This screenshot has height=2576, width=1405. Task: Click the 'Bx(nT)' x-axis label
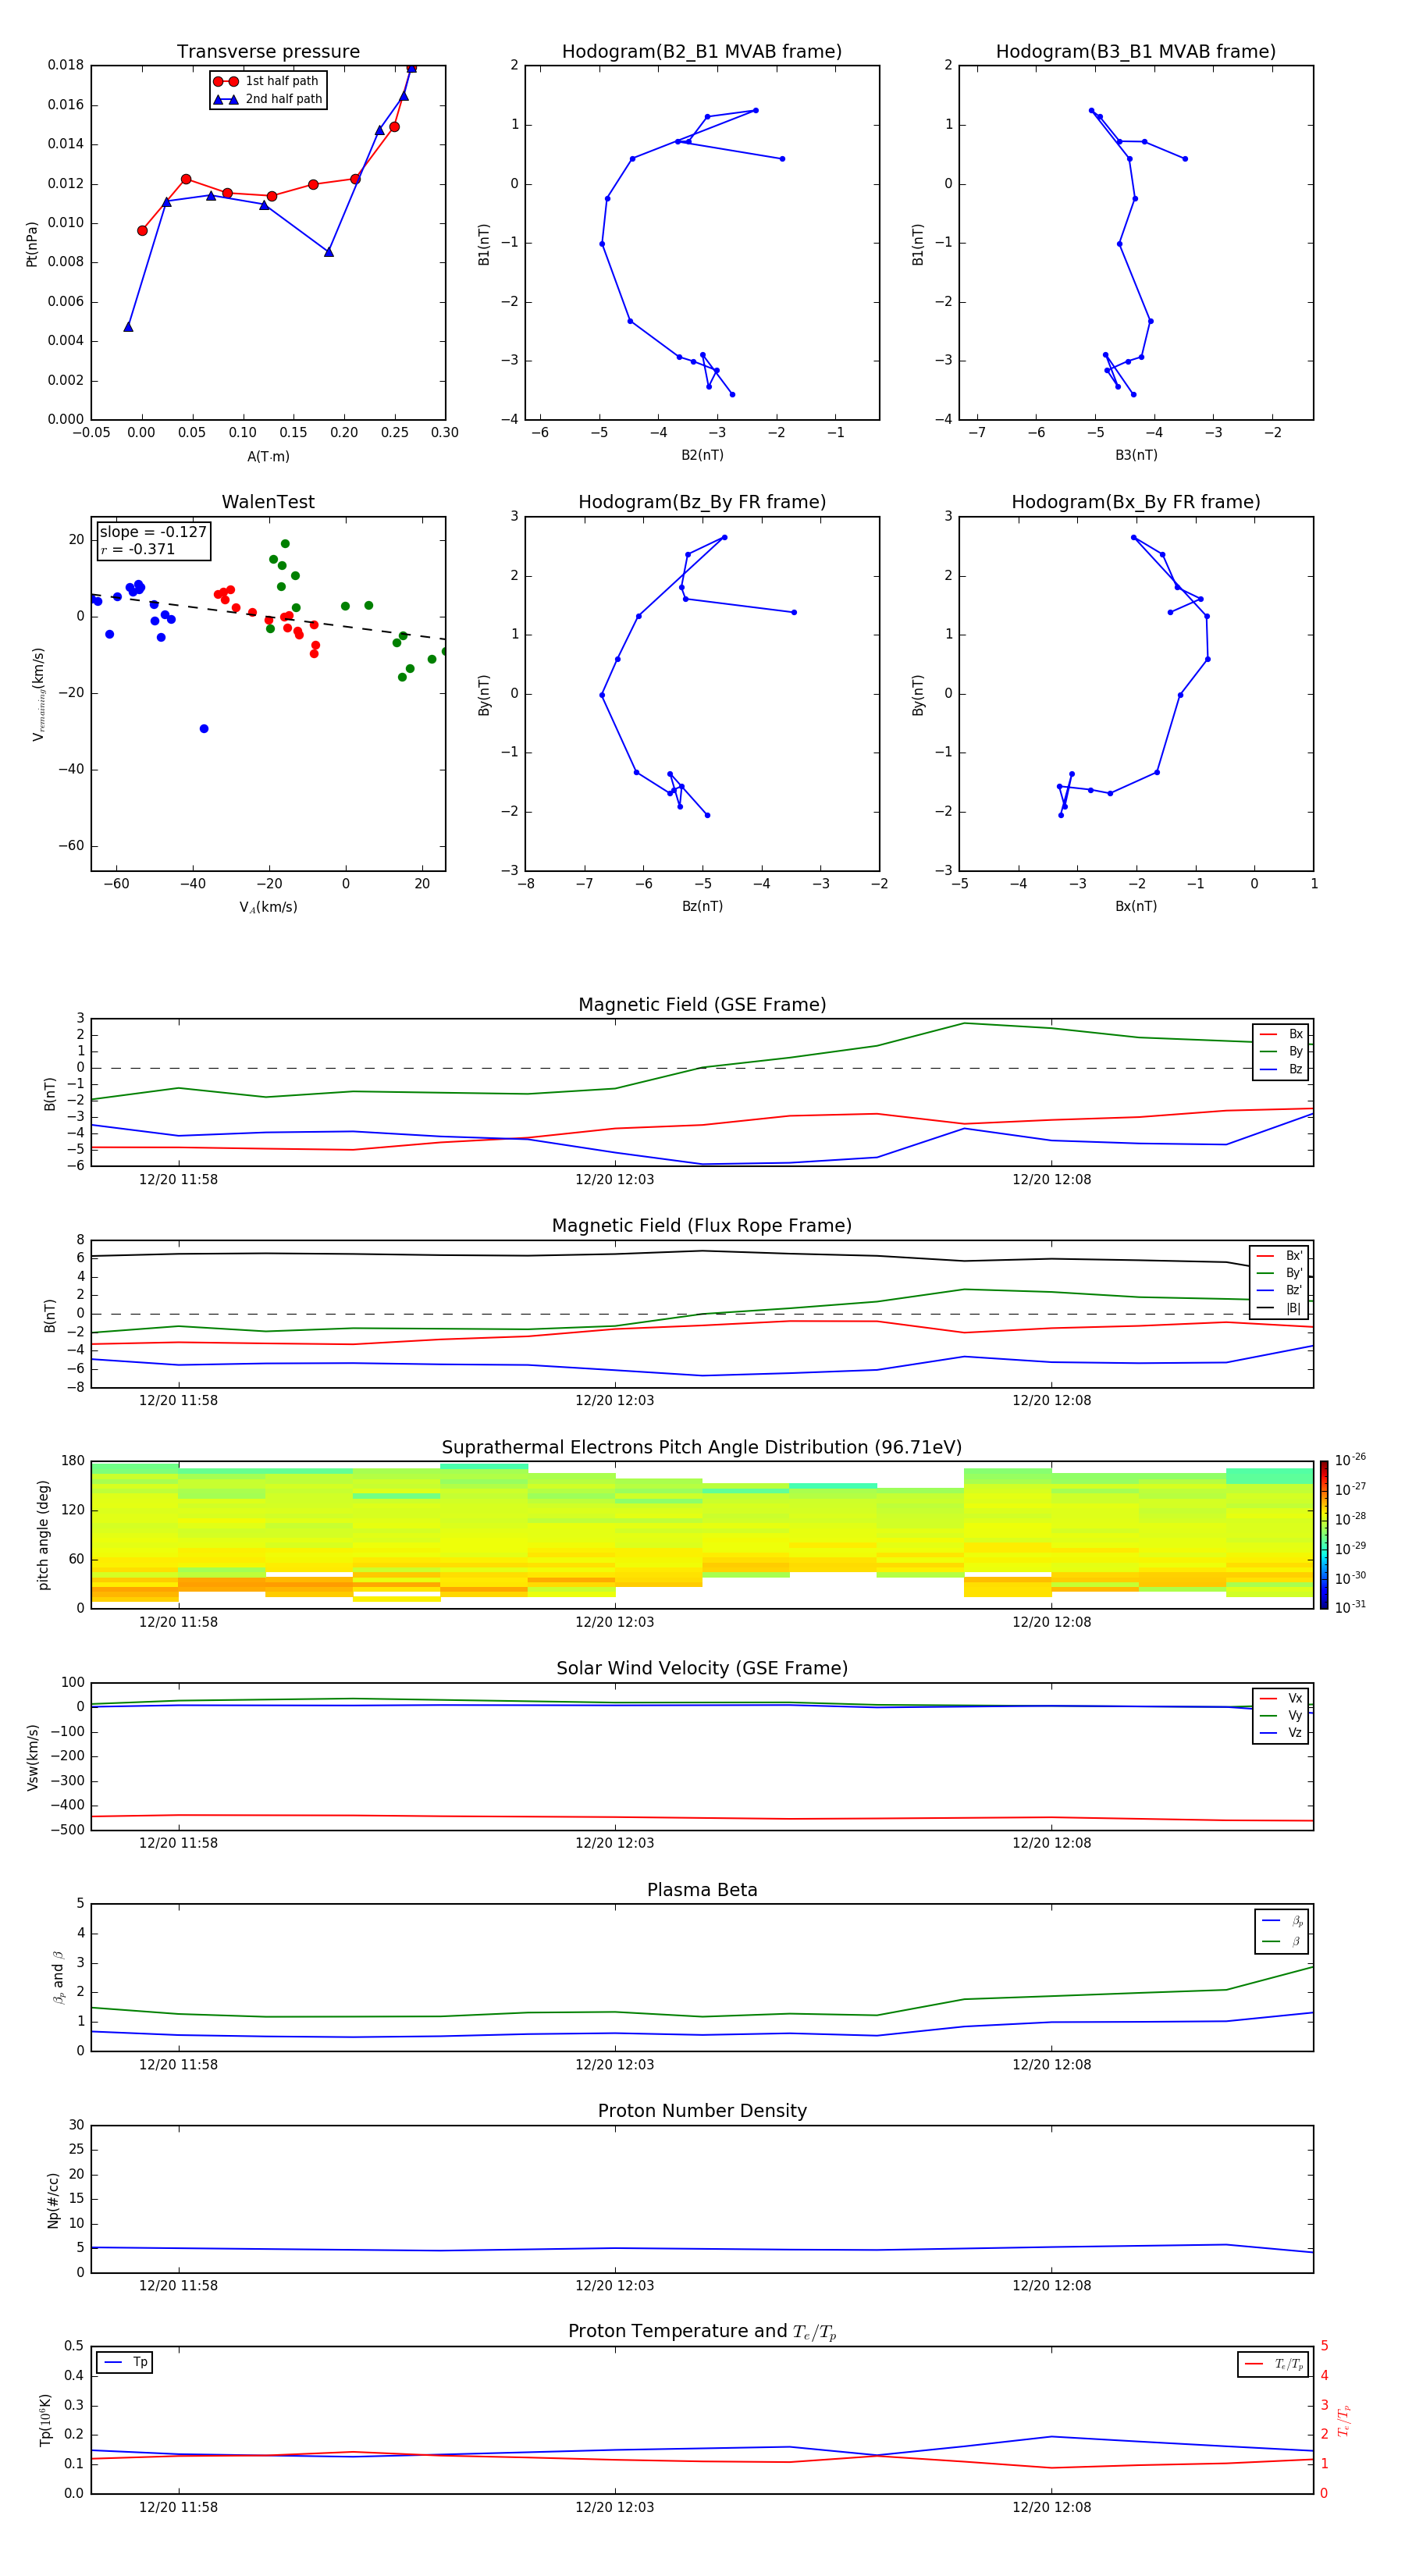pyautogui.click(x=1136, y=906)
